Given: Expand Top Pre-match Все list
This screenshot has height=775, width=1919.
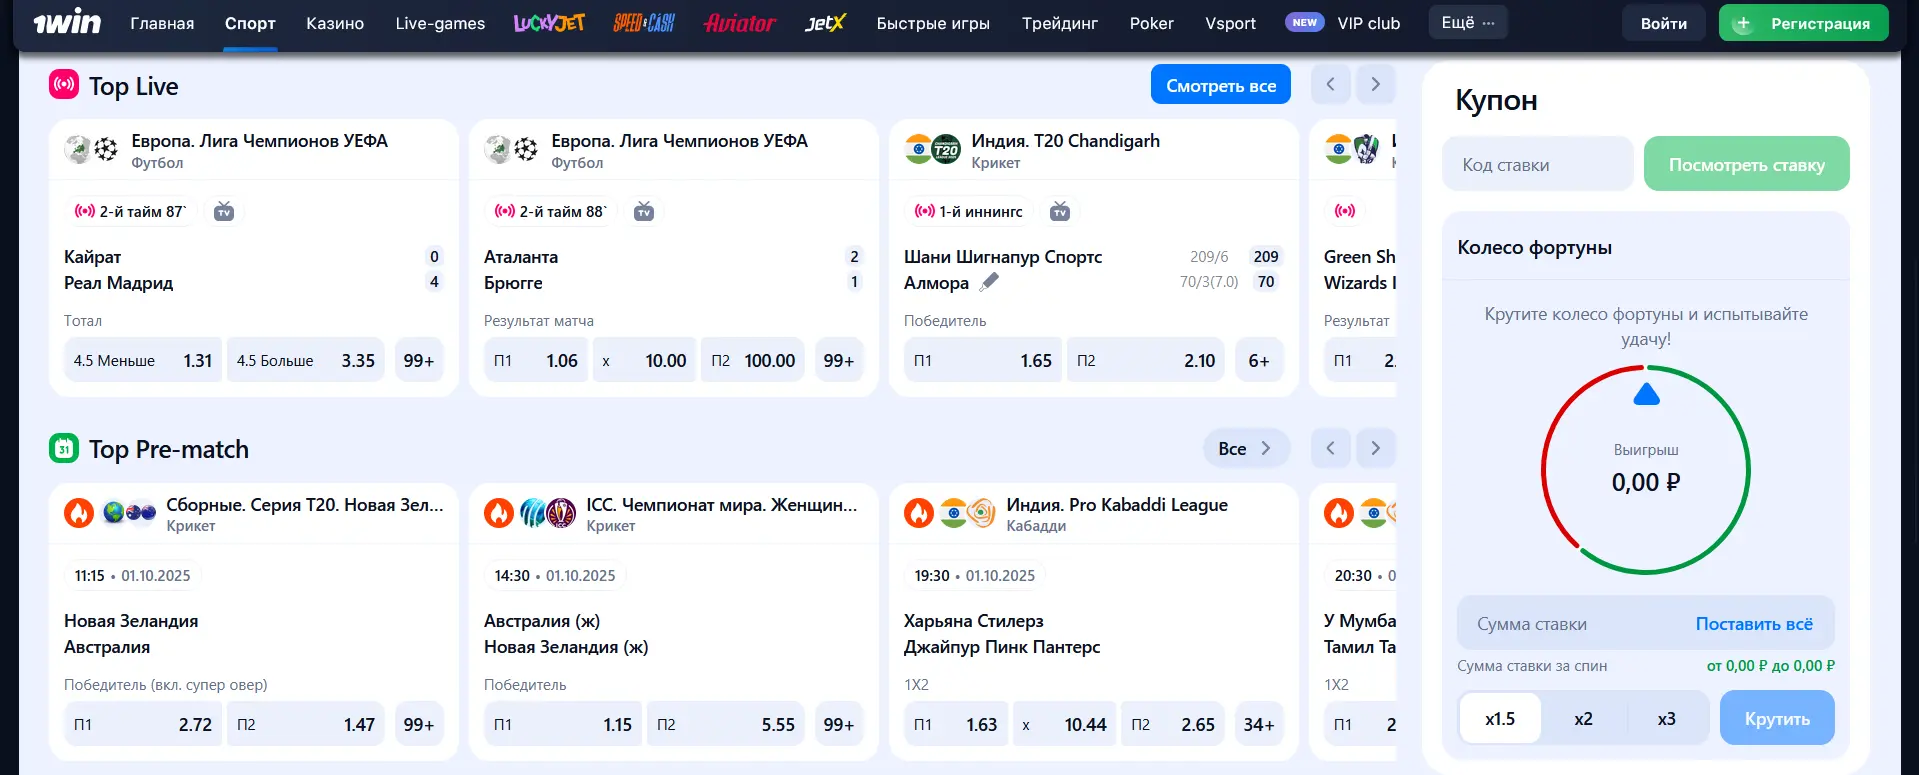Looking at the screenshot, I should pos(1245,449).
